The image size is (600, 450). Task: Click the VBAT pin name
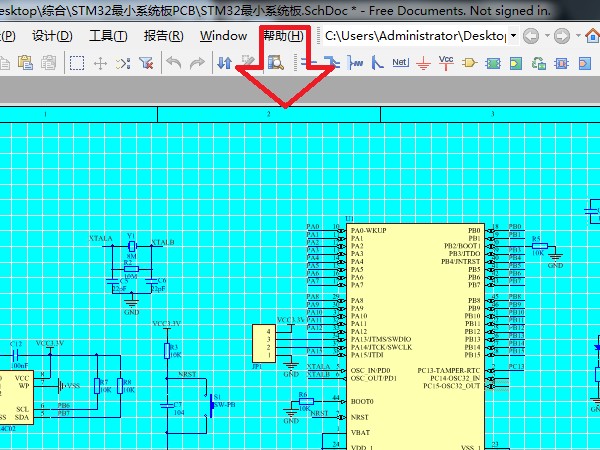(x=360, y=432)
